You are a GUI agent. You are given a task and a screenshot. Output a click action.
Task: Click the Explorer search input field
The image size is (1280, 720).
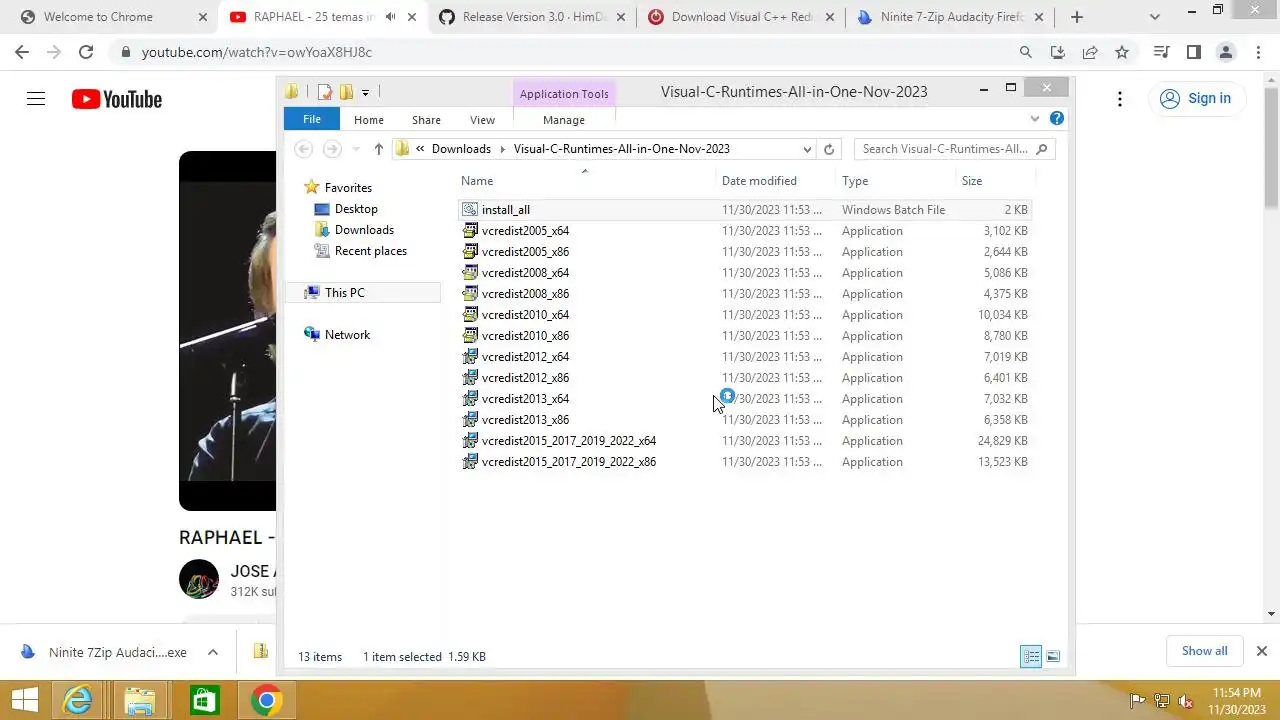tap(944, 149)
